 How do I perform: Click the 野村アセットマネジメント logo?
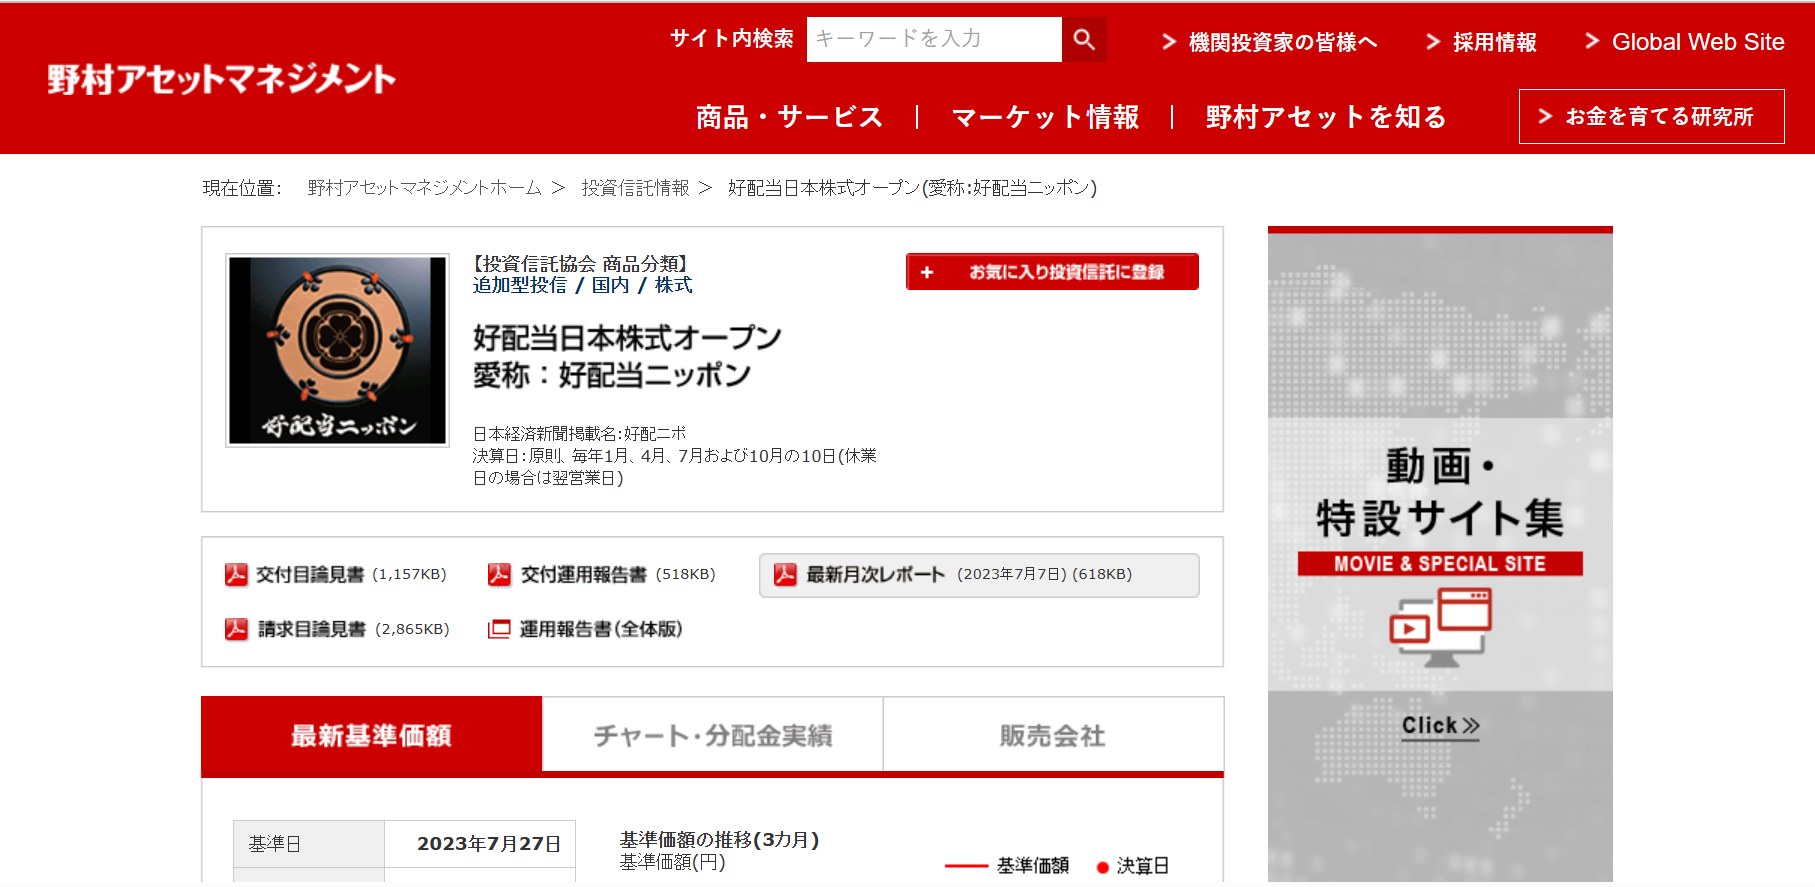click(x=221, y=79)
